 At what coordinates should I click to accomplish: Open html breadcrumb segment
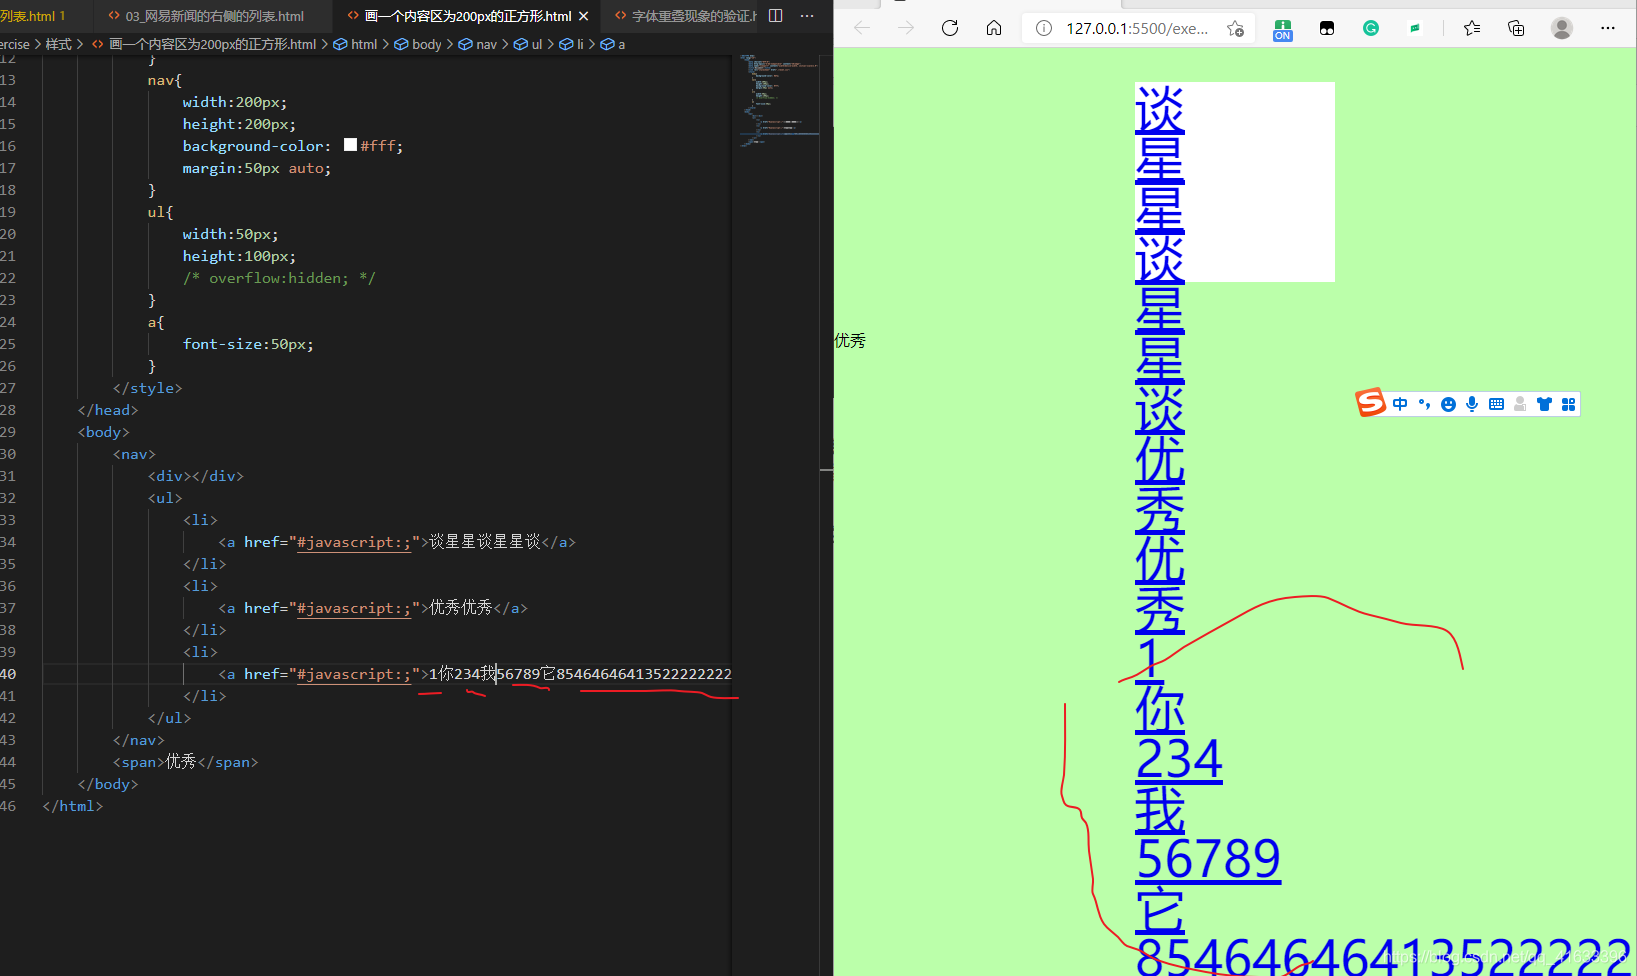point(355,44)
